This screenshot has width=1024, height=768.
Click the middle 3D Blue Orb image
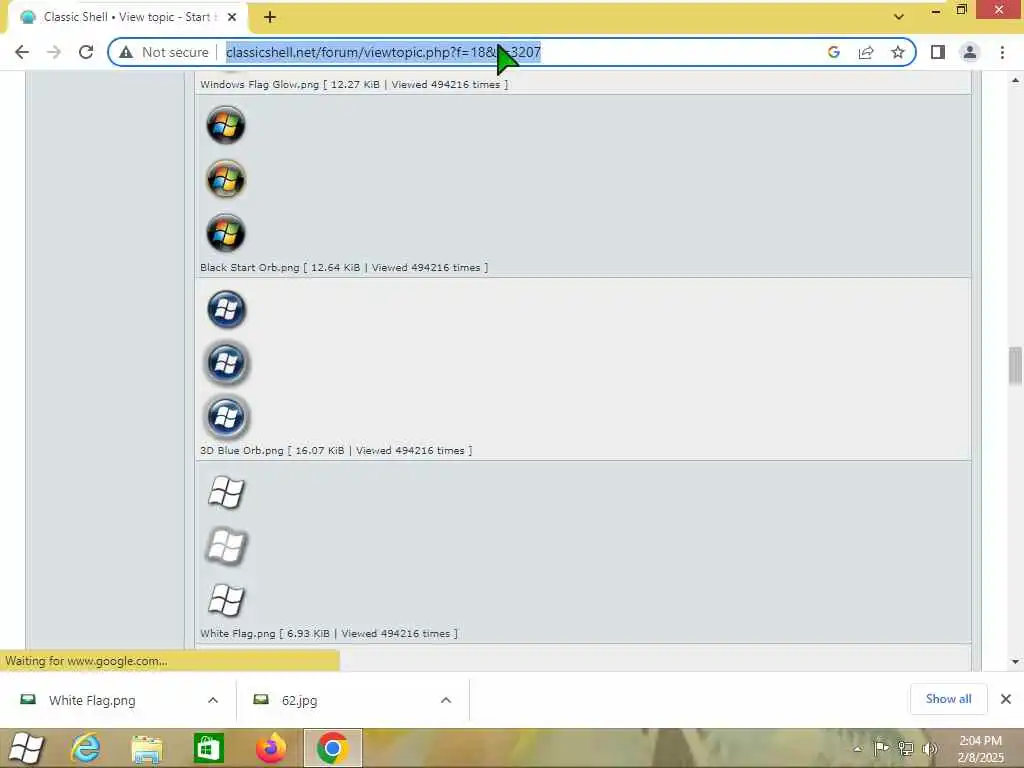pyautogui.click(x=227, y=363)
